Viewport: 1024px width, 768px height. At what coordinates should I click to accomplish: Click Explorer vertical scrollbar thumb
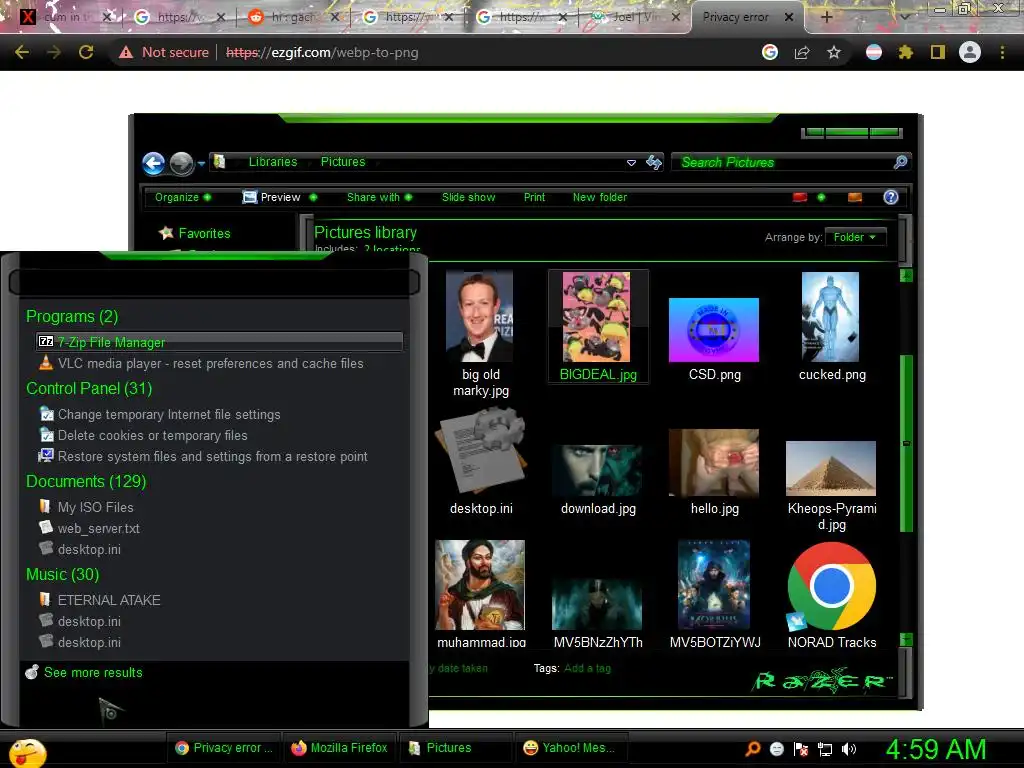pyautogui.click(x=906, y=443)
